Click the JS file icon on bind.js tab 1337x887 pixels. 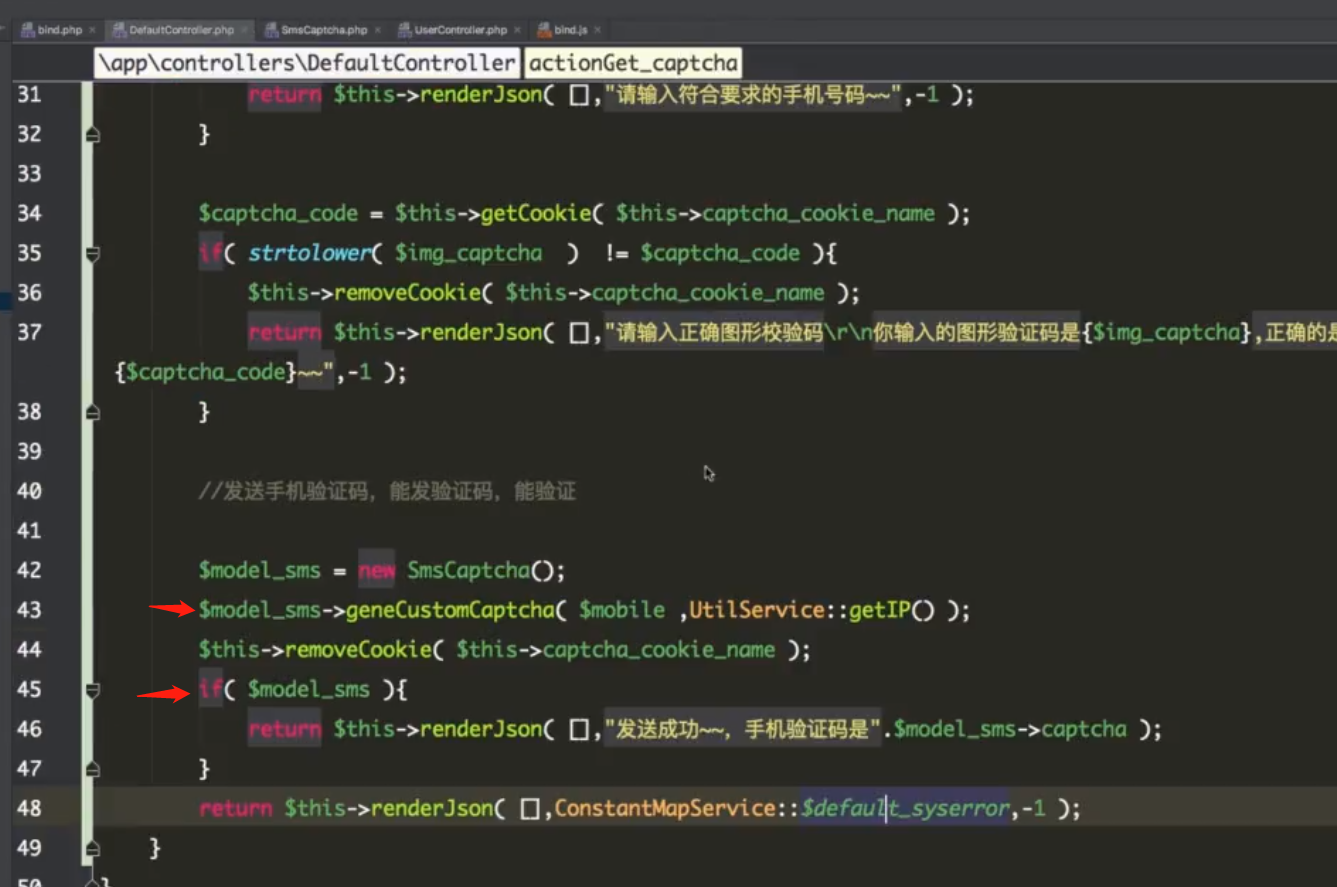pos(544,30)
